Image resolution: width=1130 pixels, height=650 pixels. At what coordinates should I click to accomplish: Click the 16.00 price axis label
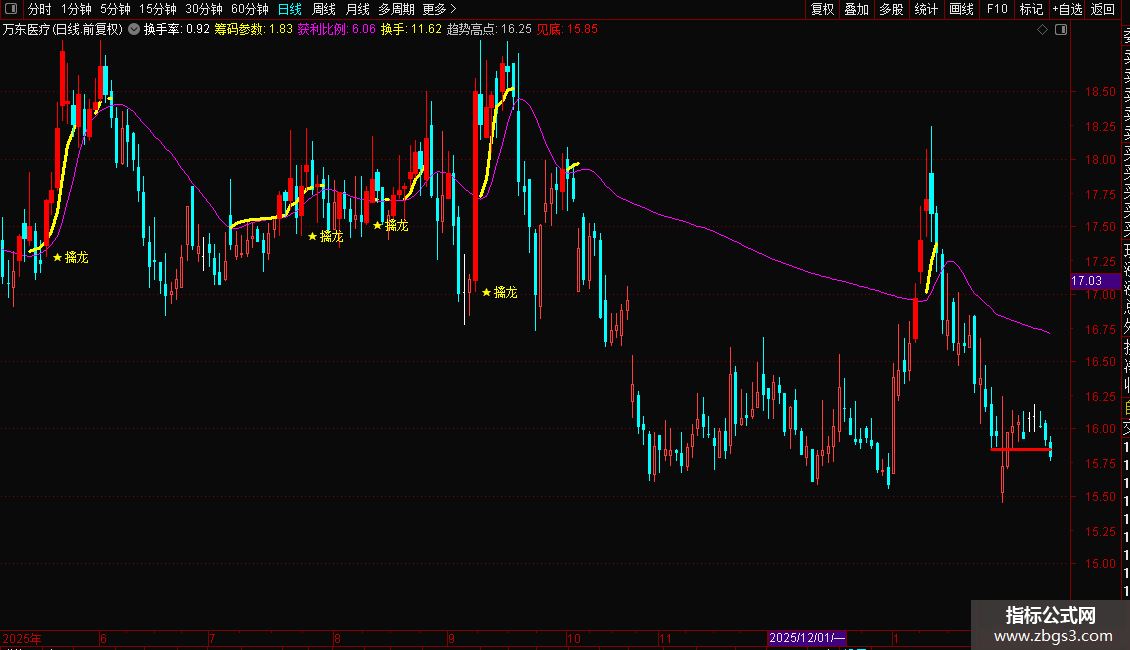1100,428
